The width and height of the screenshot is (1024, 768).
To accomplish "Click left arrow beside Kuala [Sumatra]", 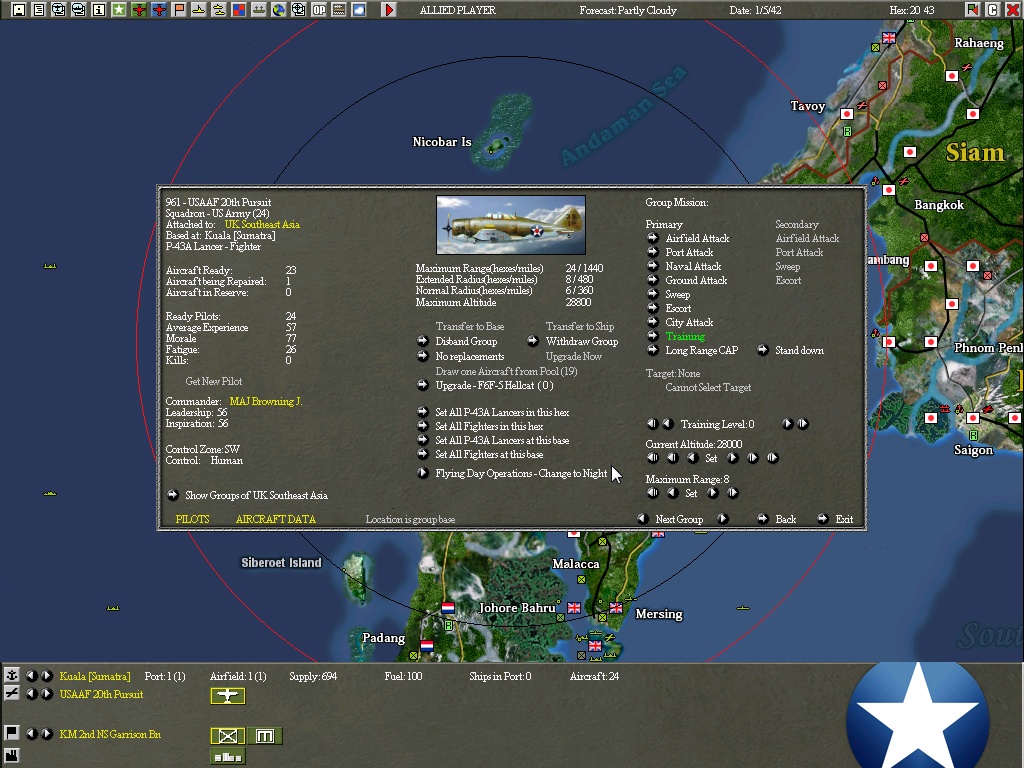I will tap(31, 675).
